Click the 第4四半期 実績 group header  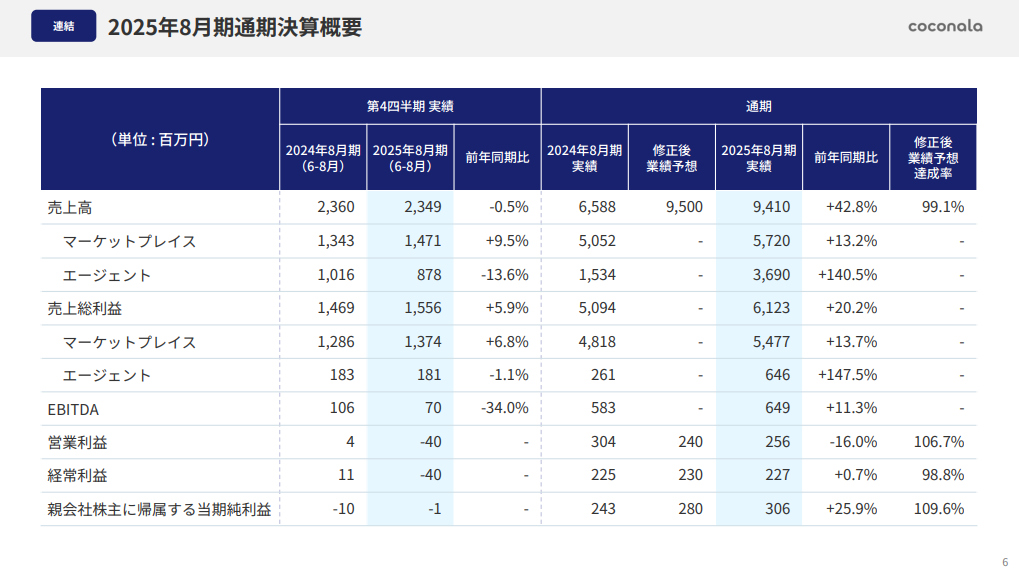(x=410, y=106)
